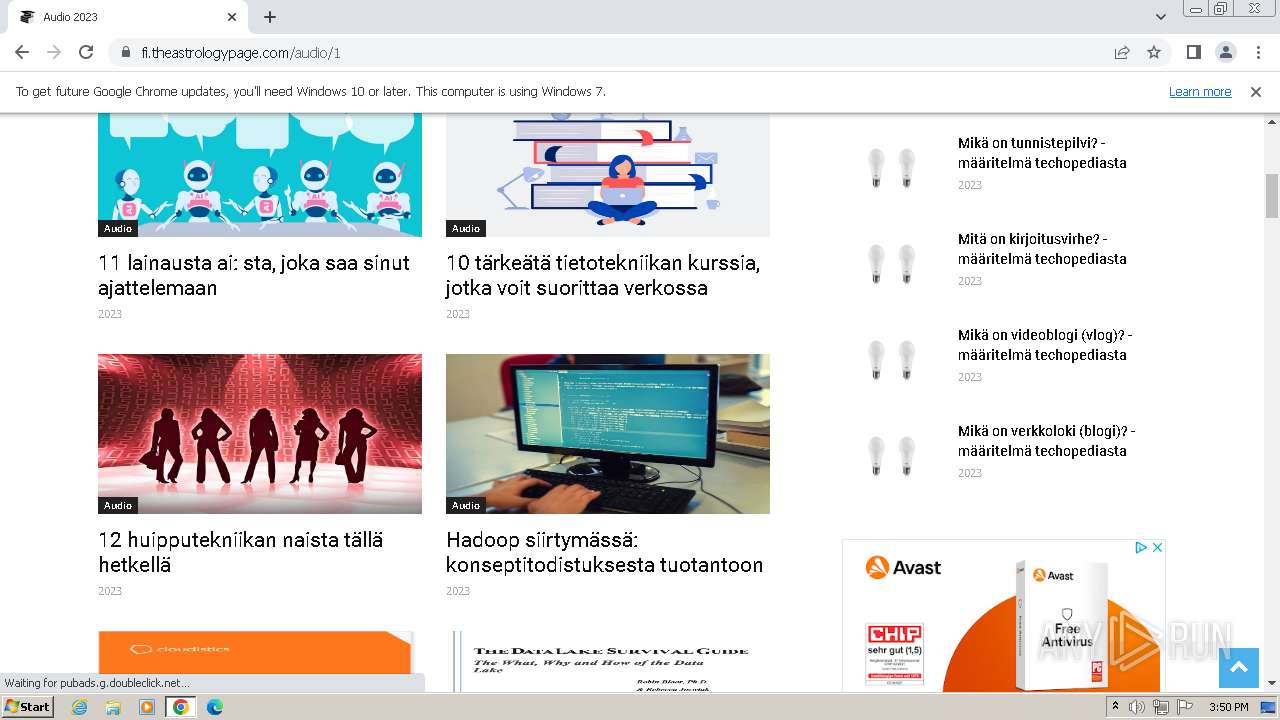
Task: Open Mikä on videoblogi (vlog)? link
Action: [1045, 345]
